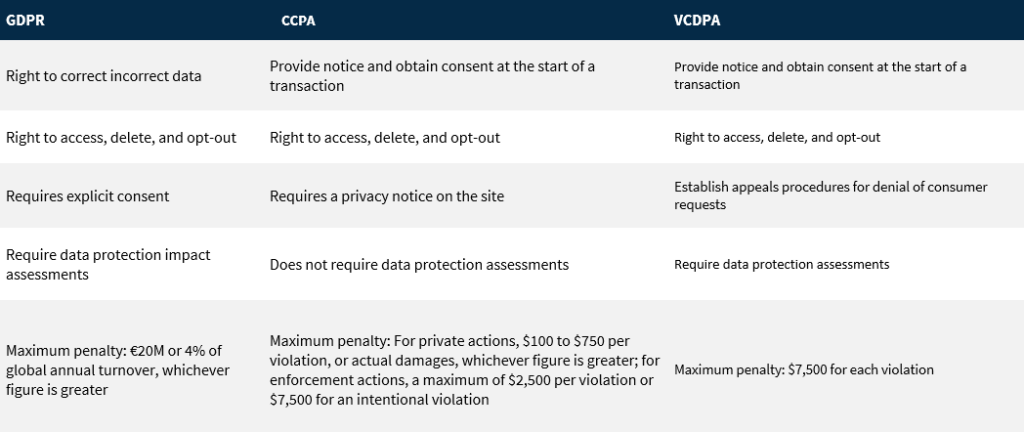
Task: Click CCPA "Provide notice and obtain consent" cell
Action: (432, 76)
